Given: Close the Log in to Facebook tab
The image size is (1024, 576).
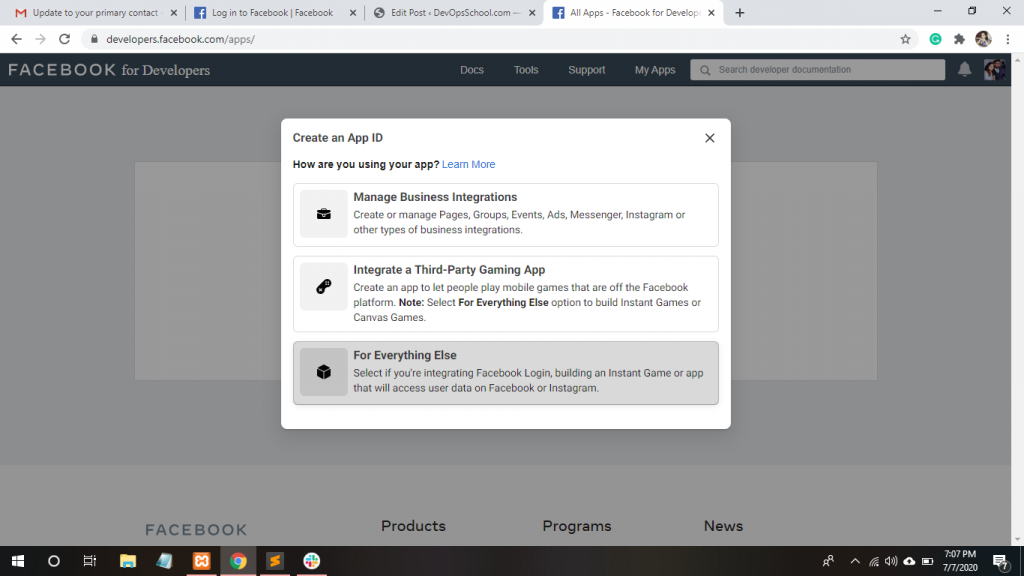Looking at the screenshot, I should click(x=353, y=13).
